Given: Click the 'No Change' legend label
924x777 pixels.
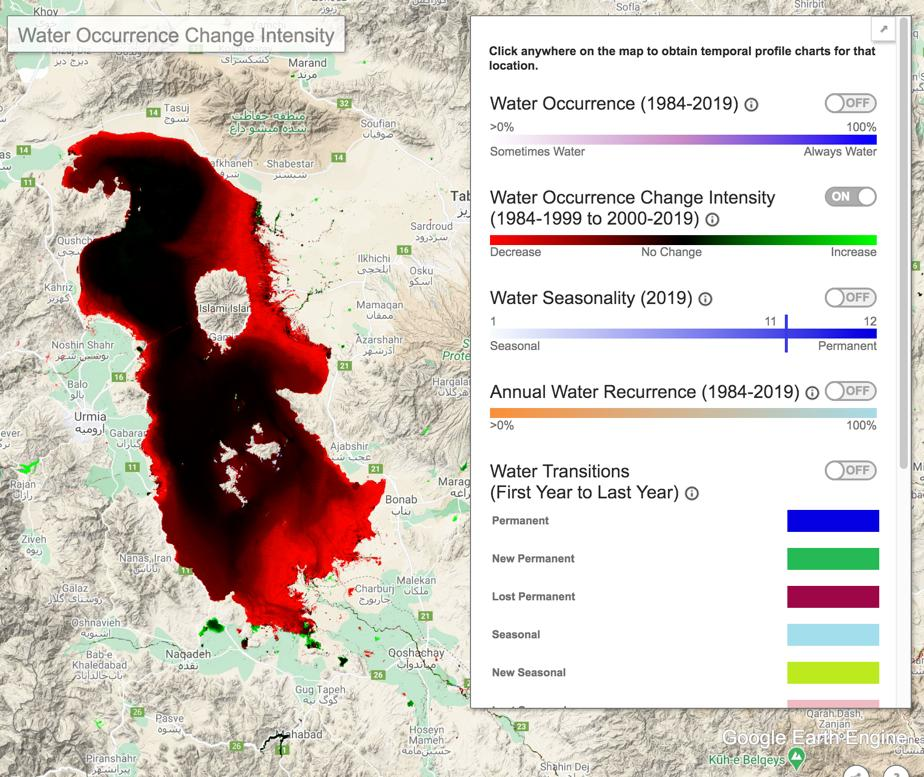Looking at the screenshot, I should (x=671, y=252).
